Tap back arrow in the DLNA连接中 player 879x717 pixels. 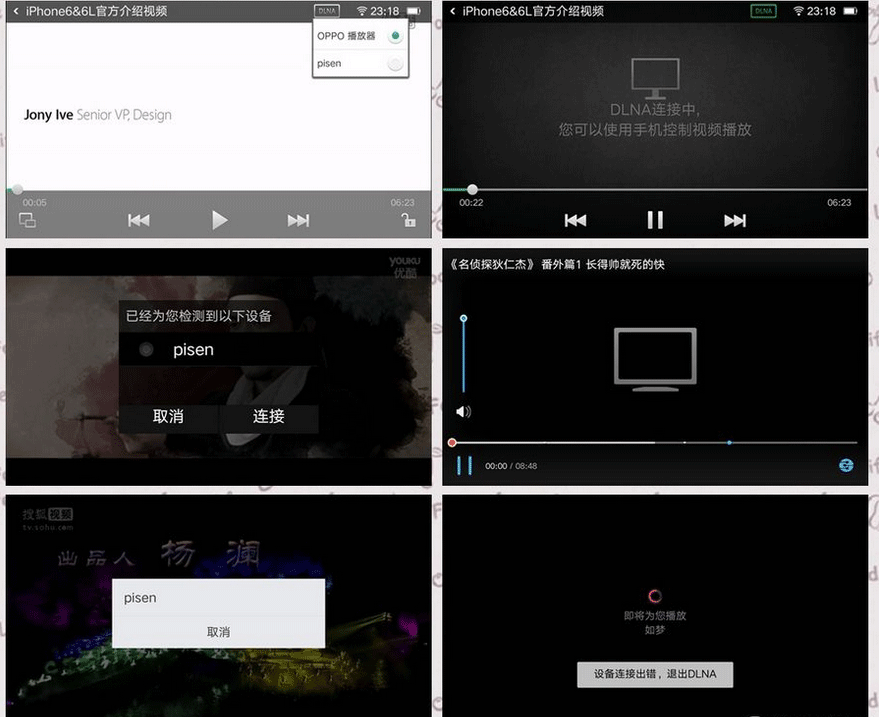point(452,11)
